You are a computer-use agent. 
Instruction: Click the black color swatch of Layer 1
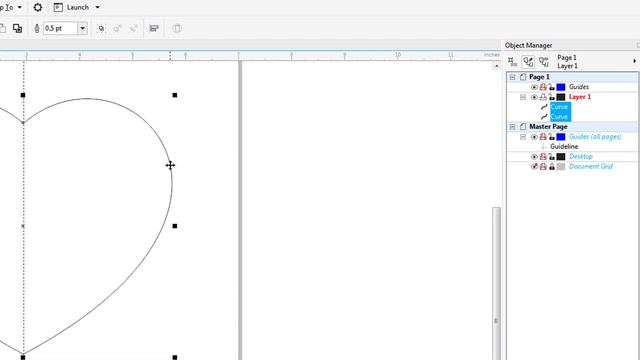(x=561, y=97)
